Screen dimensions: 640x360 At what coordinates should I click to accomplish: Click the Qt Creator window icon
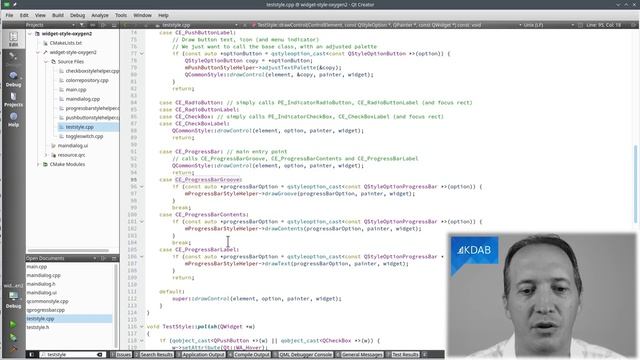point(6,4)
